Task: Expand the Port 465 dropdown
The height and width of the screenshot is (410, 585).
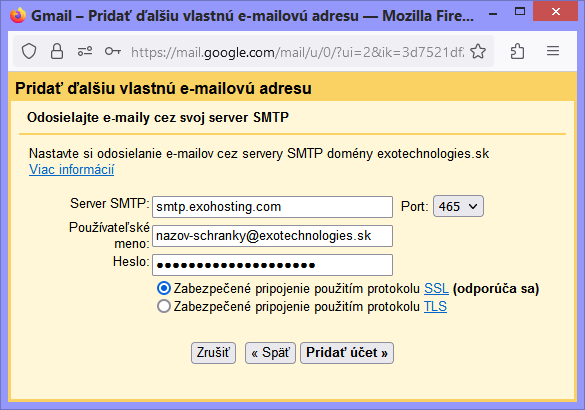Action: coord(458,206)
